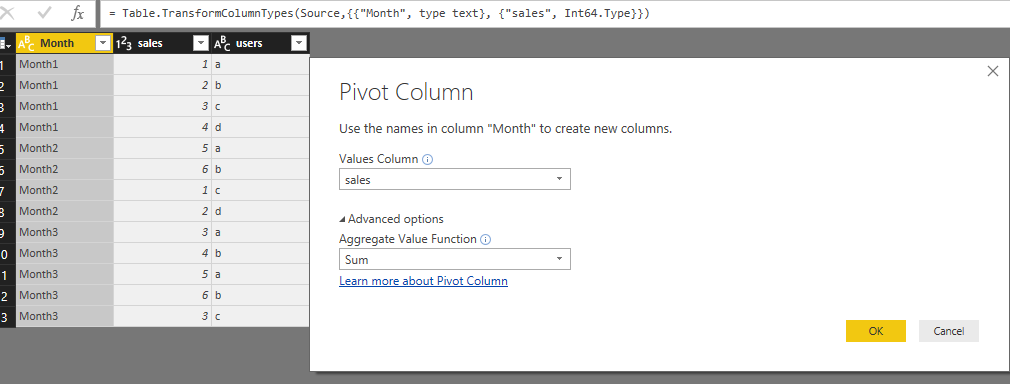The width and height of the screenshot is (1010, 384).
Task: Select Month2 cell in the row with sales 6
Action: click(x=65, y=169)
